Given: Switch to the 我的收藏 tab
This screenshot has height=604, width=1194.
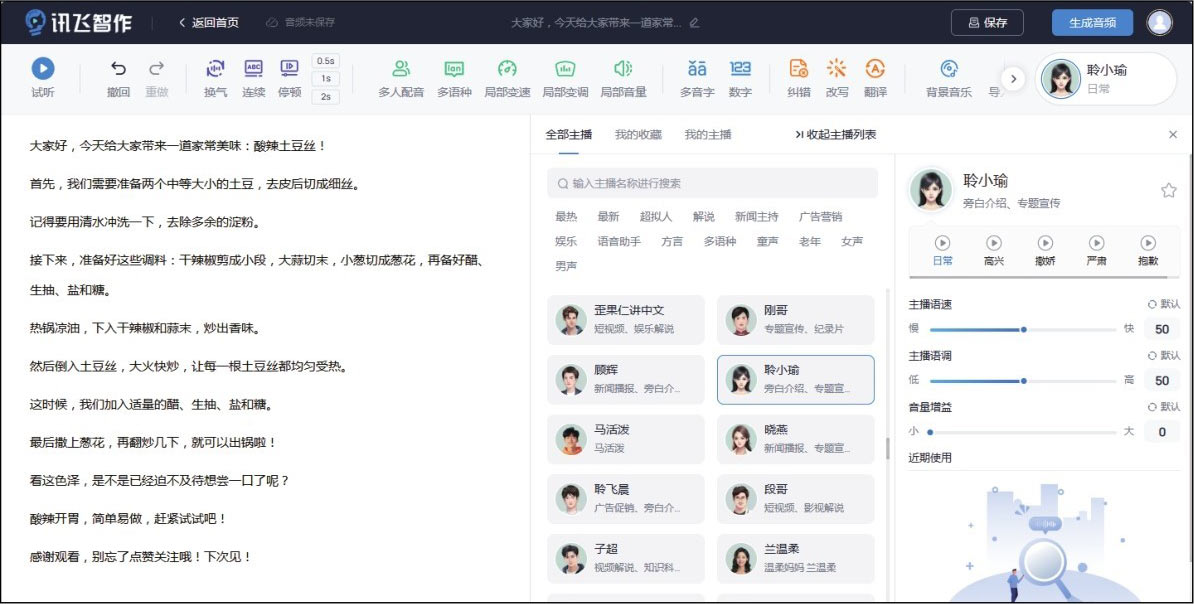Looking at the screenshot, I should point(637,134).
